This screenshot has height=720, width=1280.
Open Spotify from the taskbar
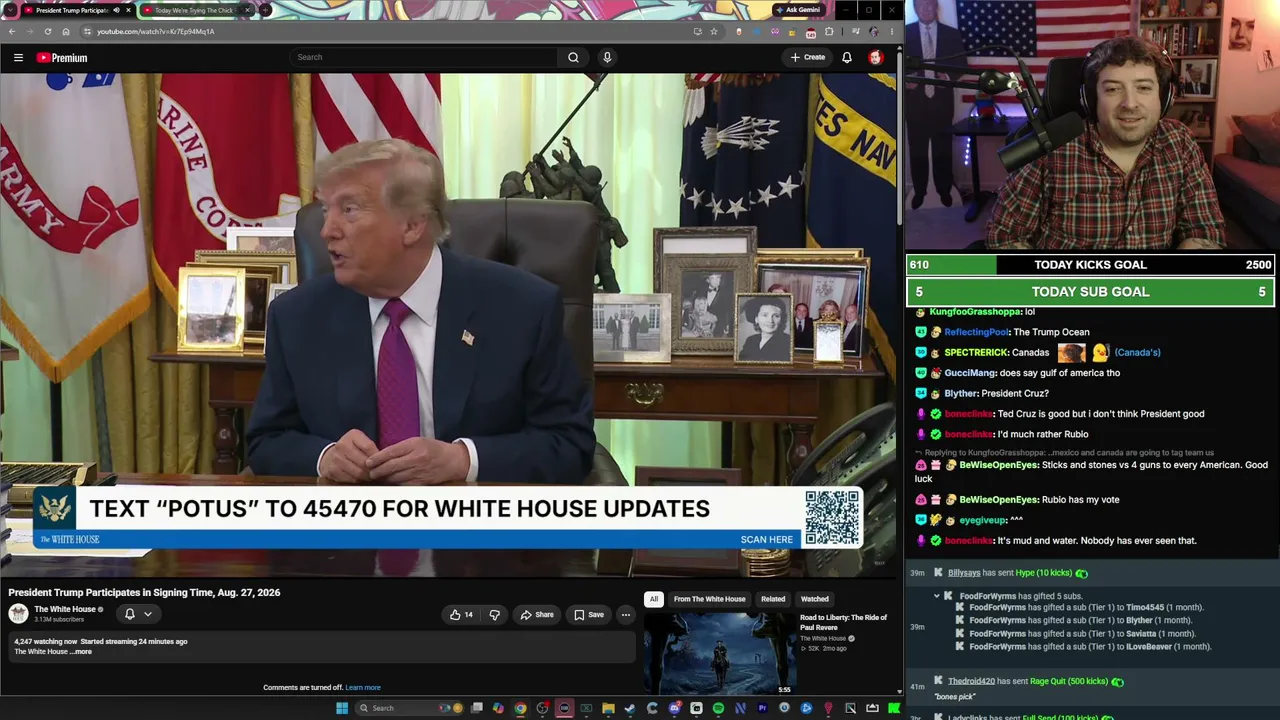(x=718, y=708)
